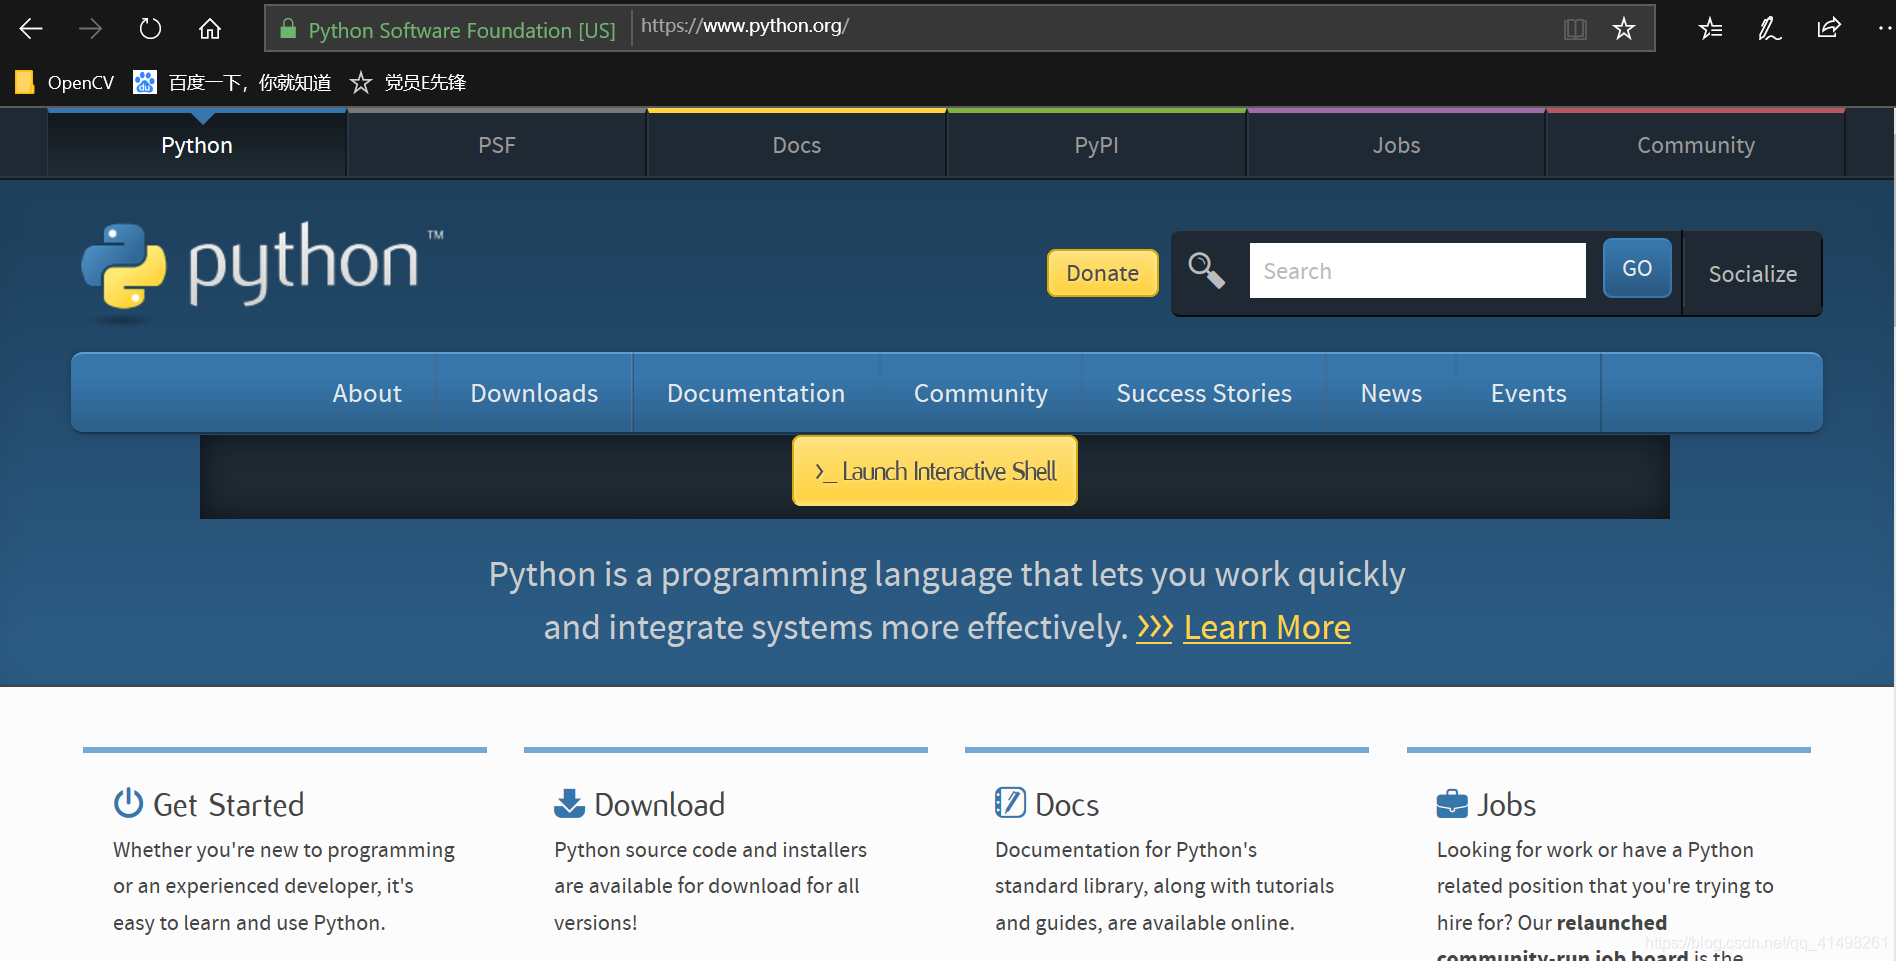Viewport: 1896px width, 961px height.
Task: Click the Get Started heading
Action: (228, 805)
